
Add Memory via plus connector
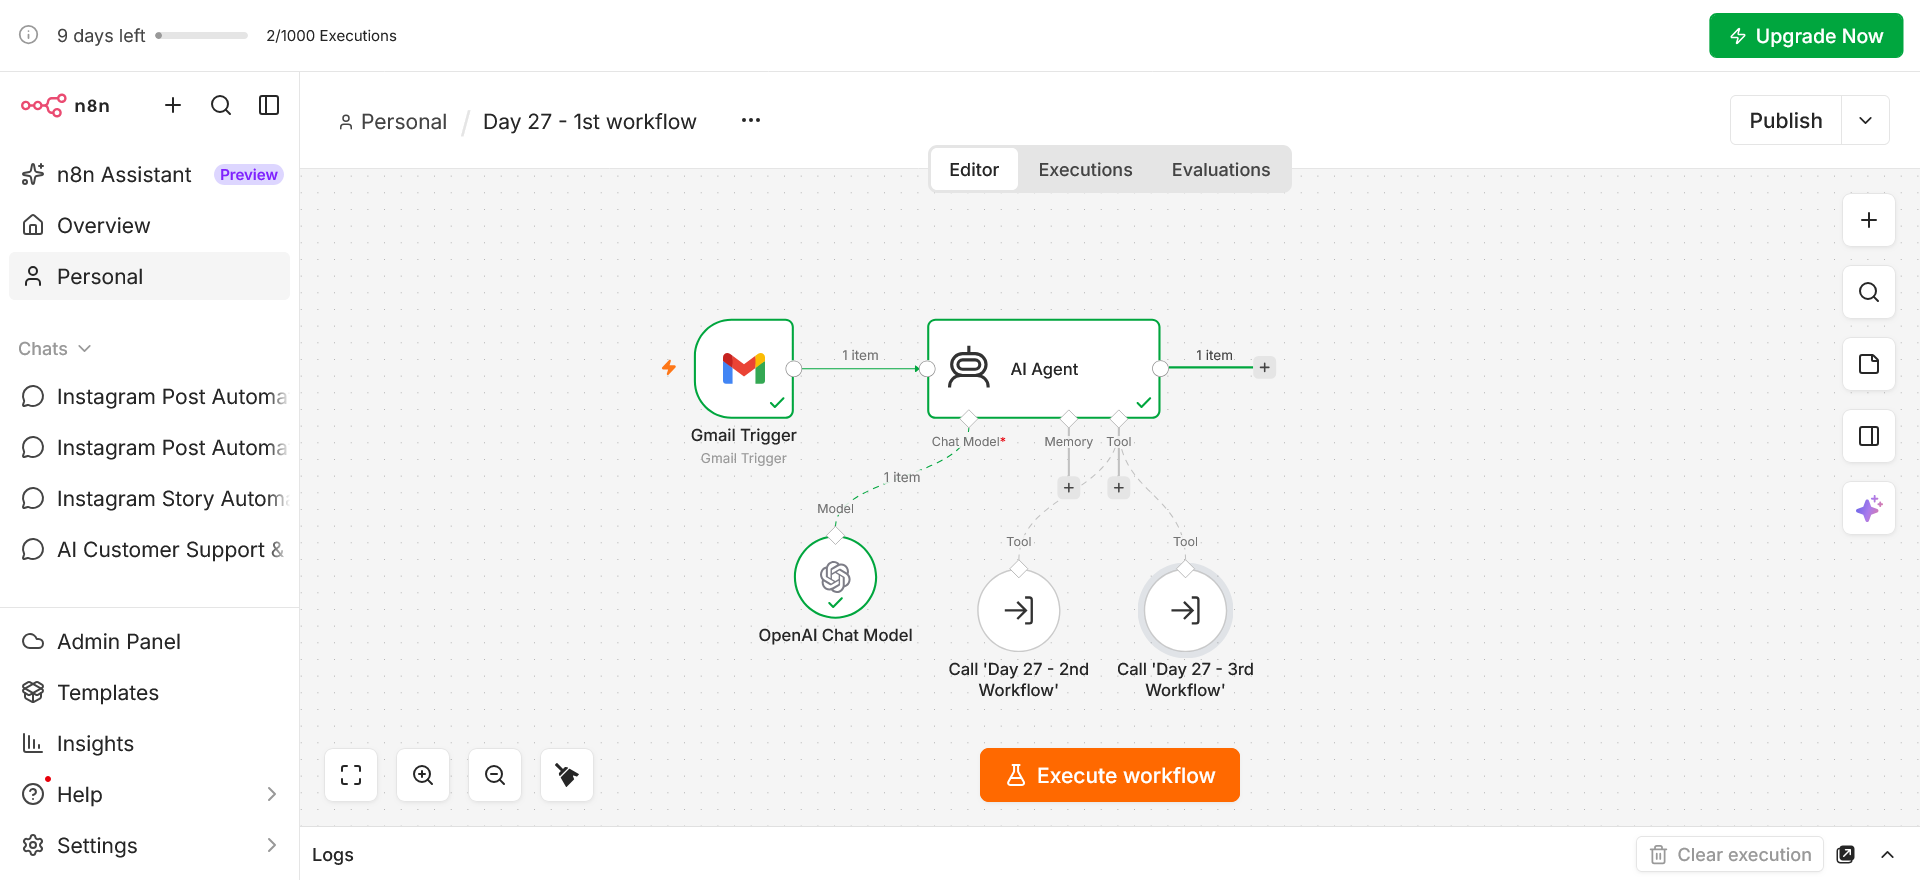pos(1069,488)
